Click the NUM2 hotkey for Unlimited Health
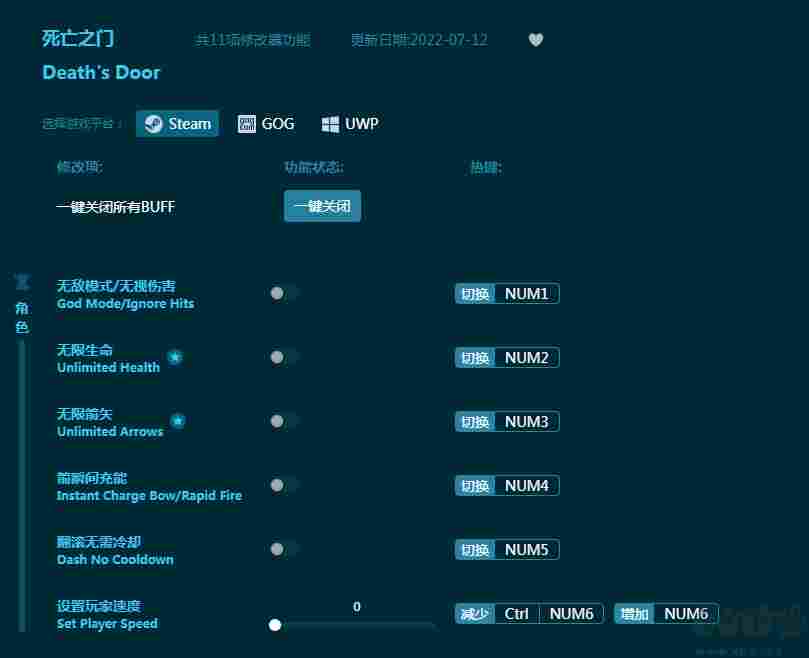The width and height of the screenshot is (809, 658). point(507,358)
